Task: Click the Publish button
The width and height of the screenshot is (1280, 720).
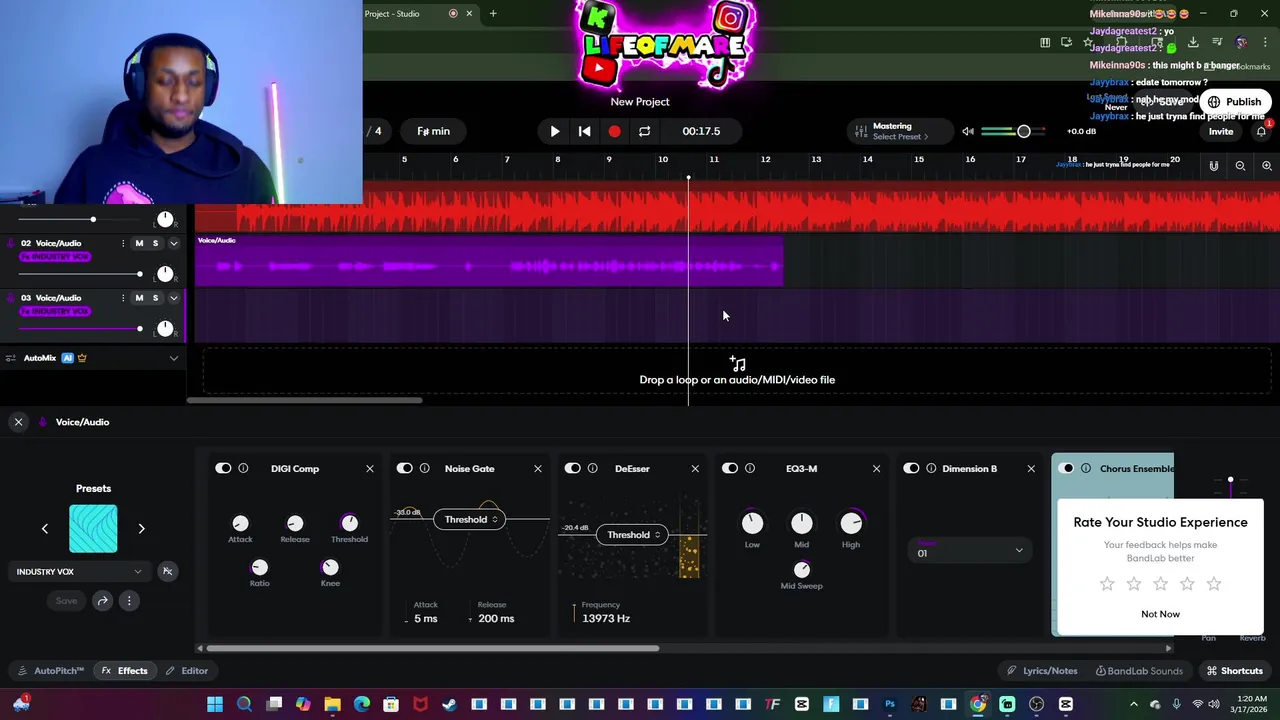Action: click(x=1235, y=102)
